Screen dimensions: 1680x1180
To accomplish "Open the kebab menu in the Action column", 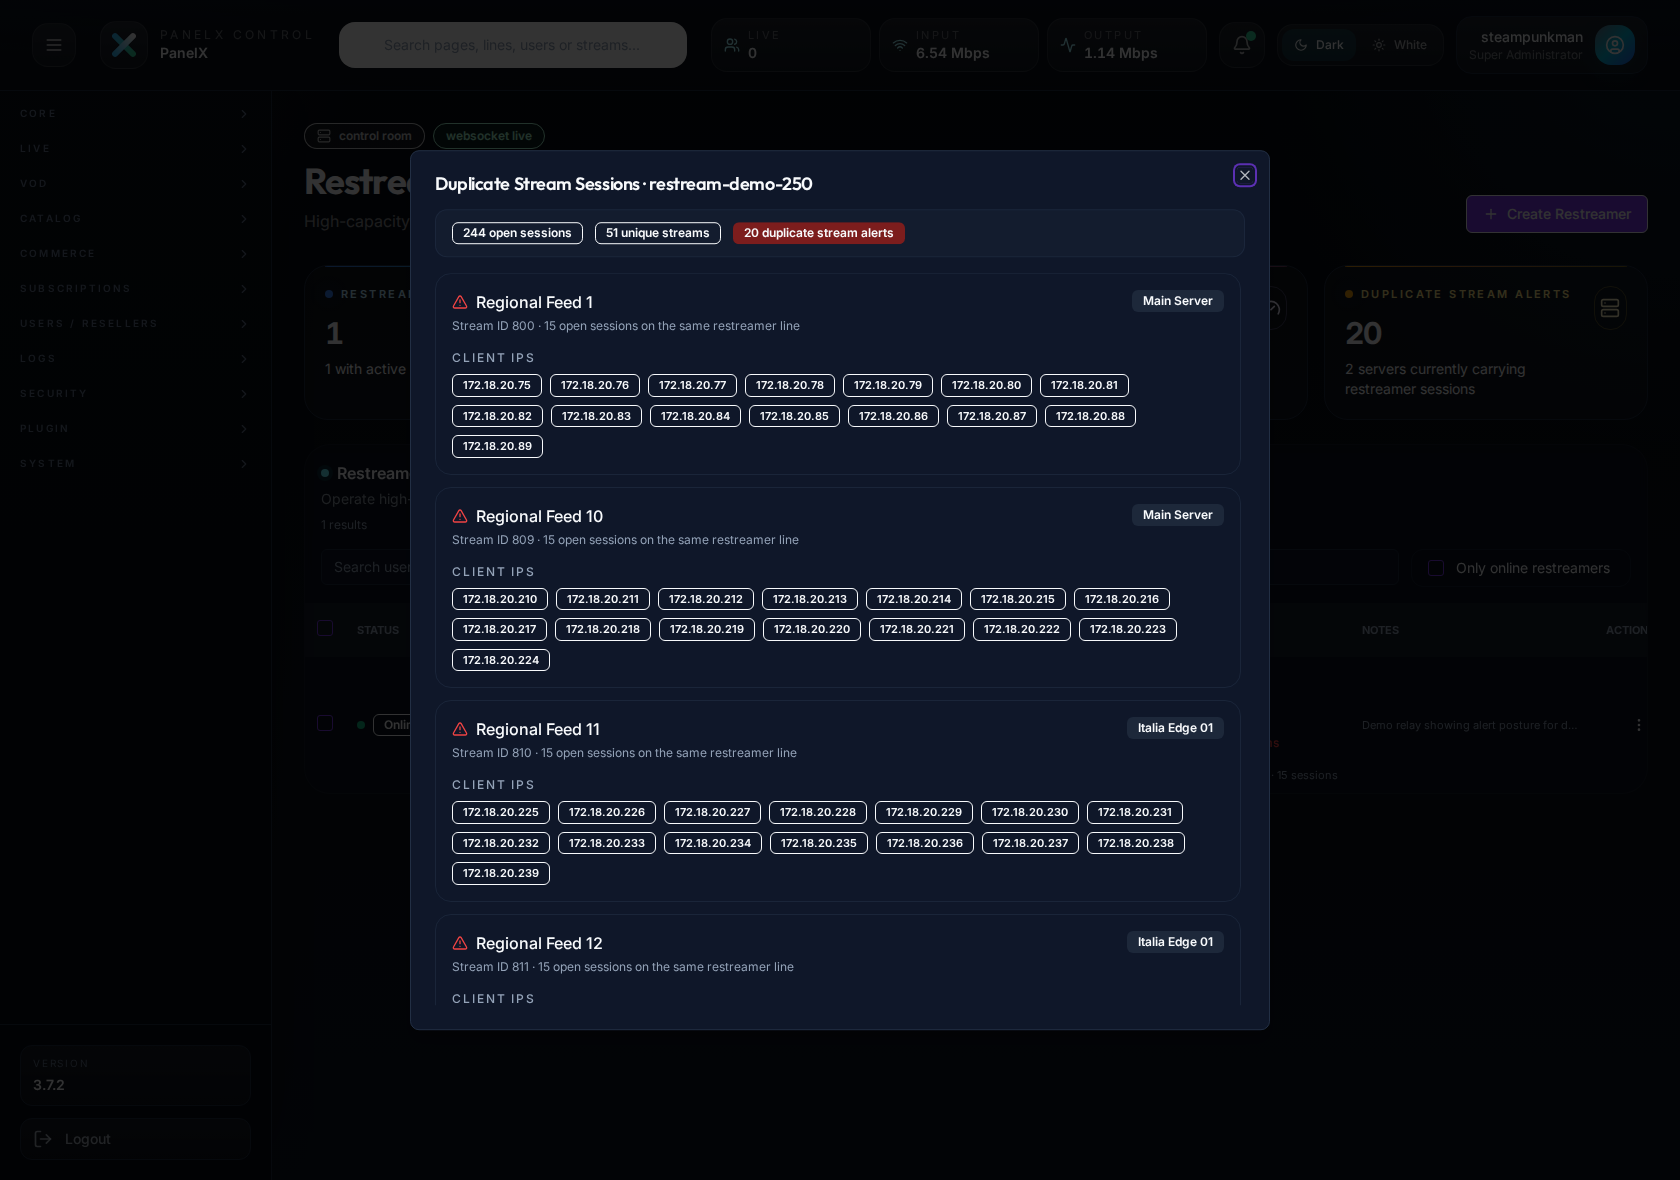I will click(x=1638, y=725).
